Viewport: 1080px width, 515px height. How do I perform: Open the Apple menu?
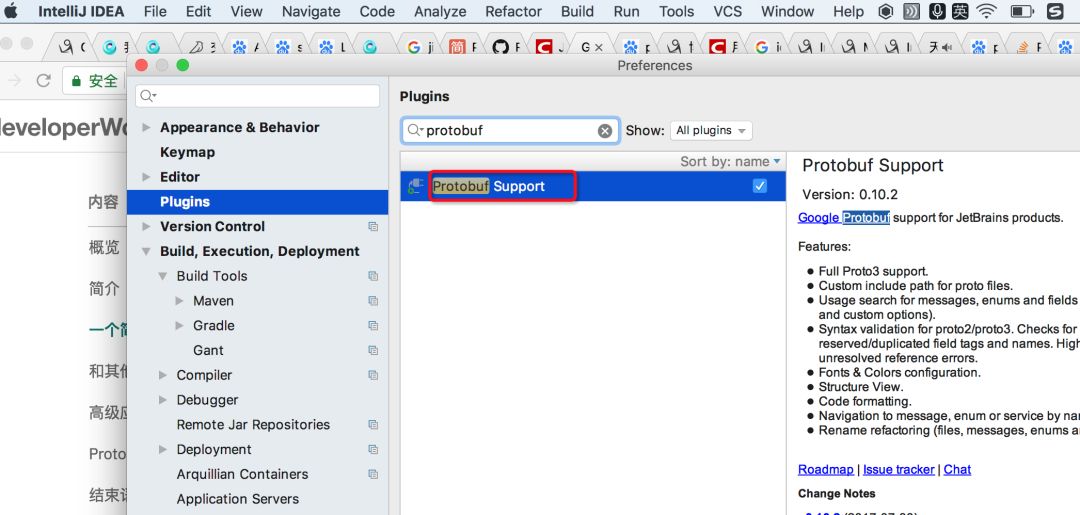click(11, 11)
